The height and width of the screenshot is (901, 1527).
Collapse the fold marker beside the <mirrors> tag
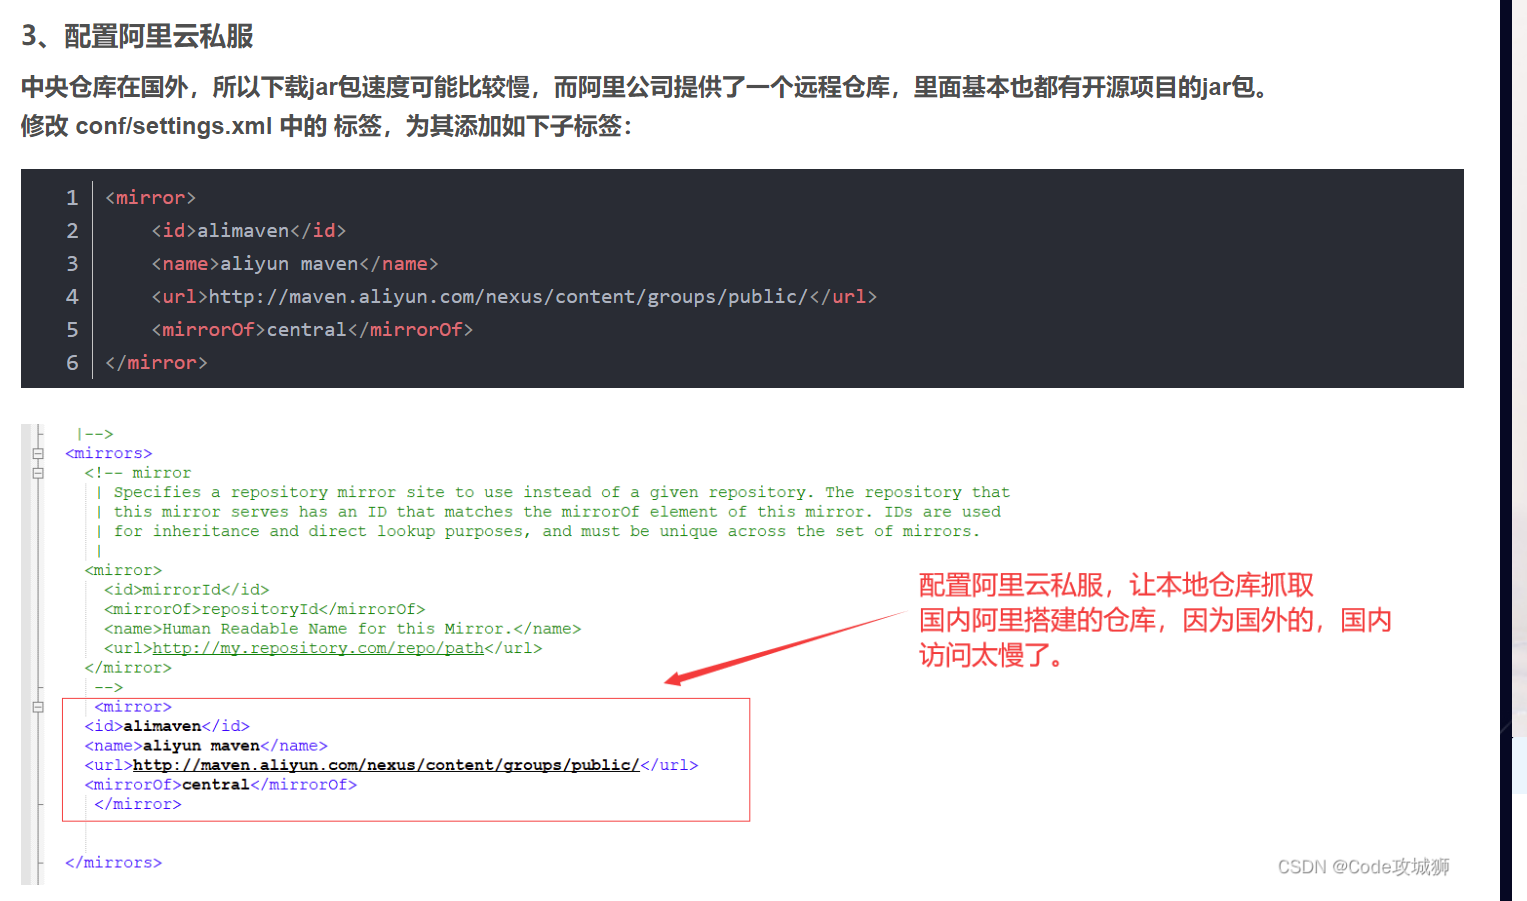tap(38, 454)
